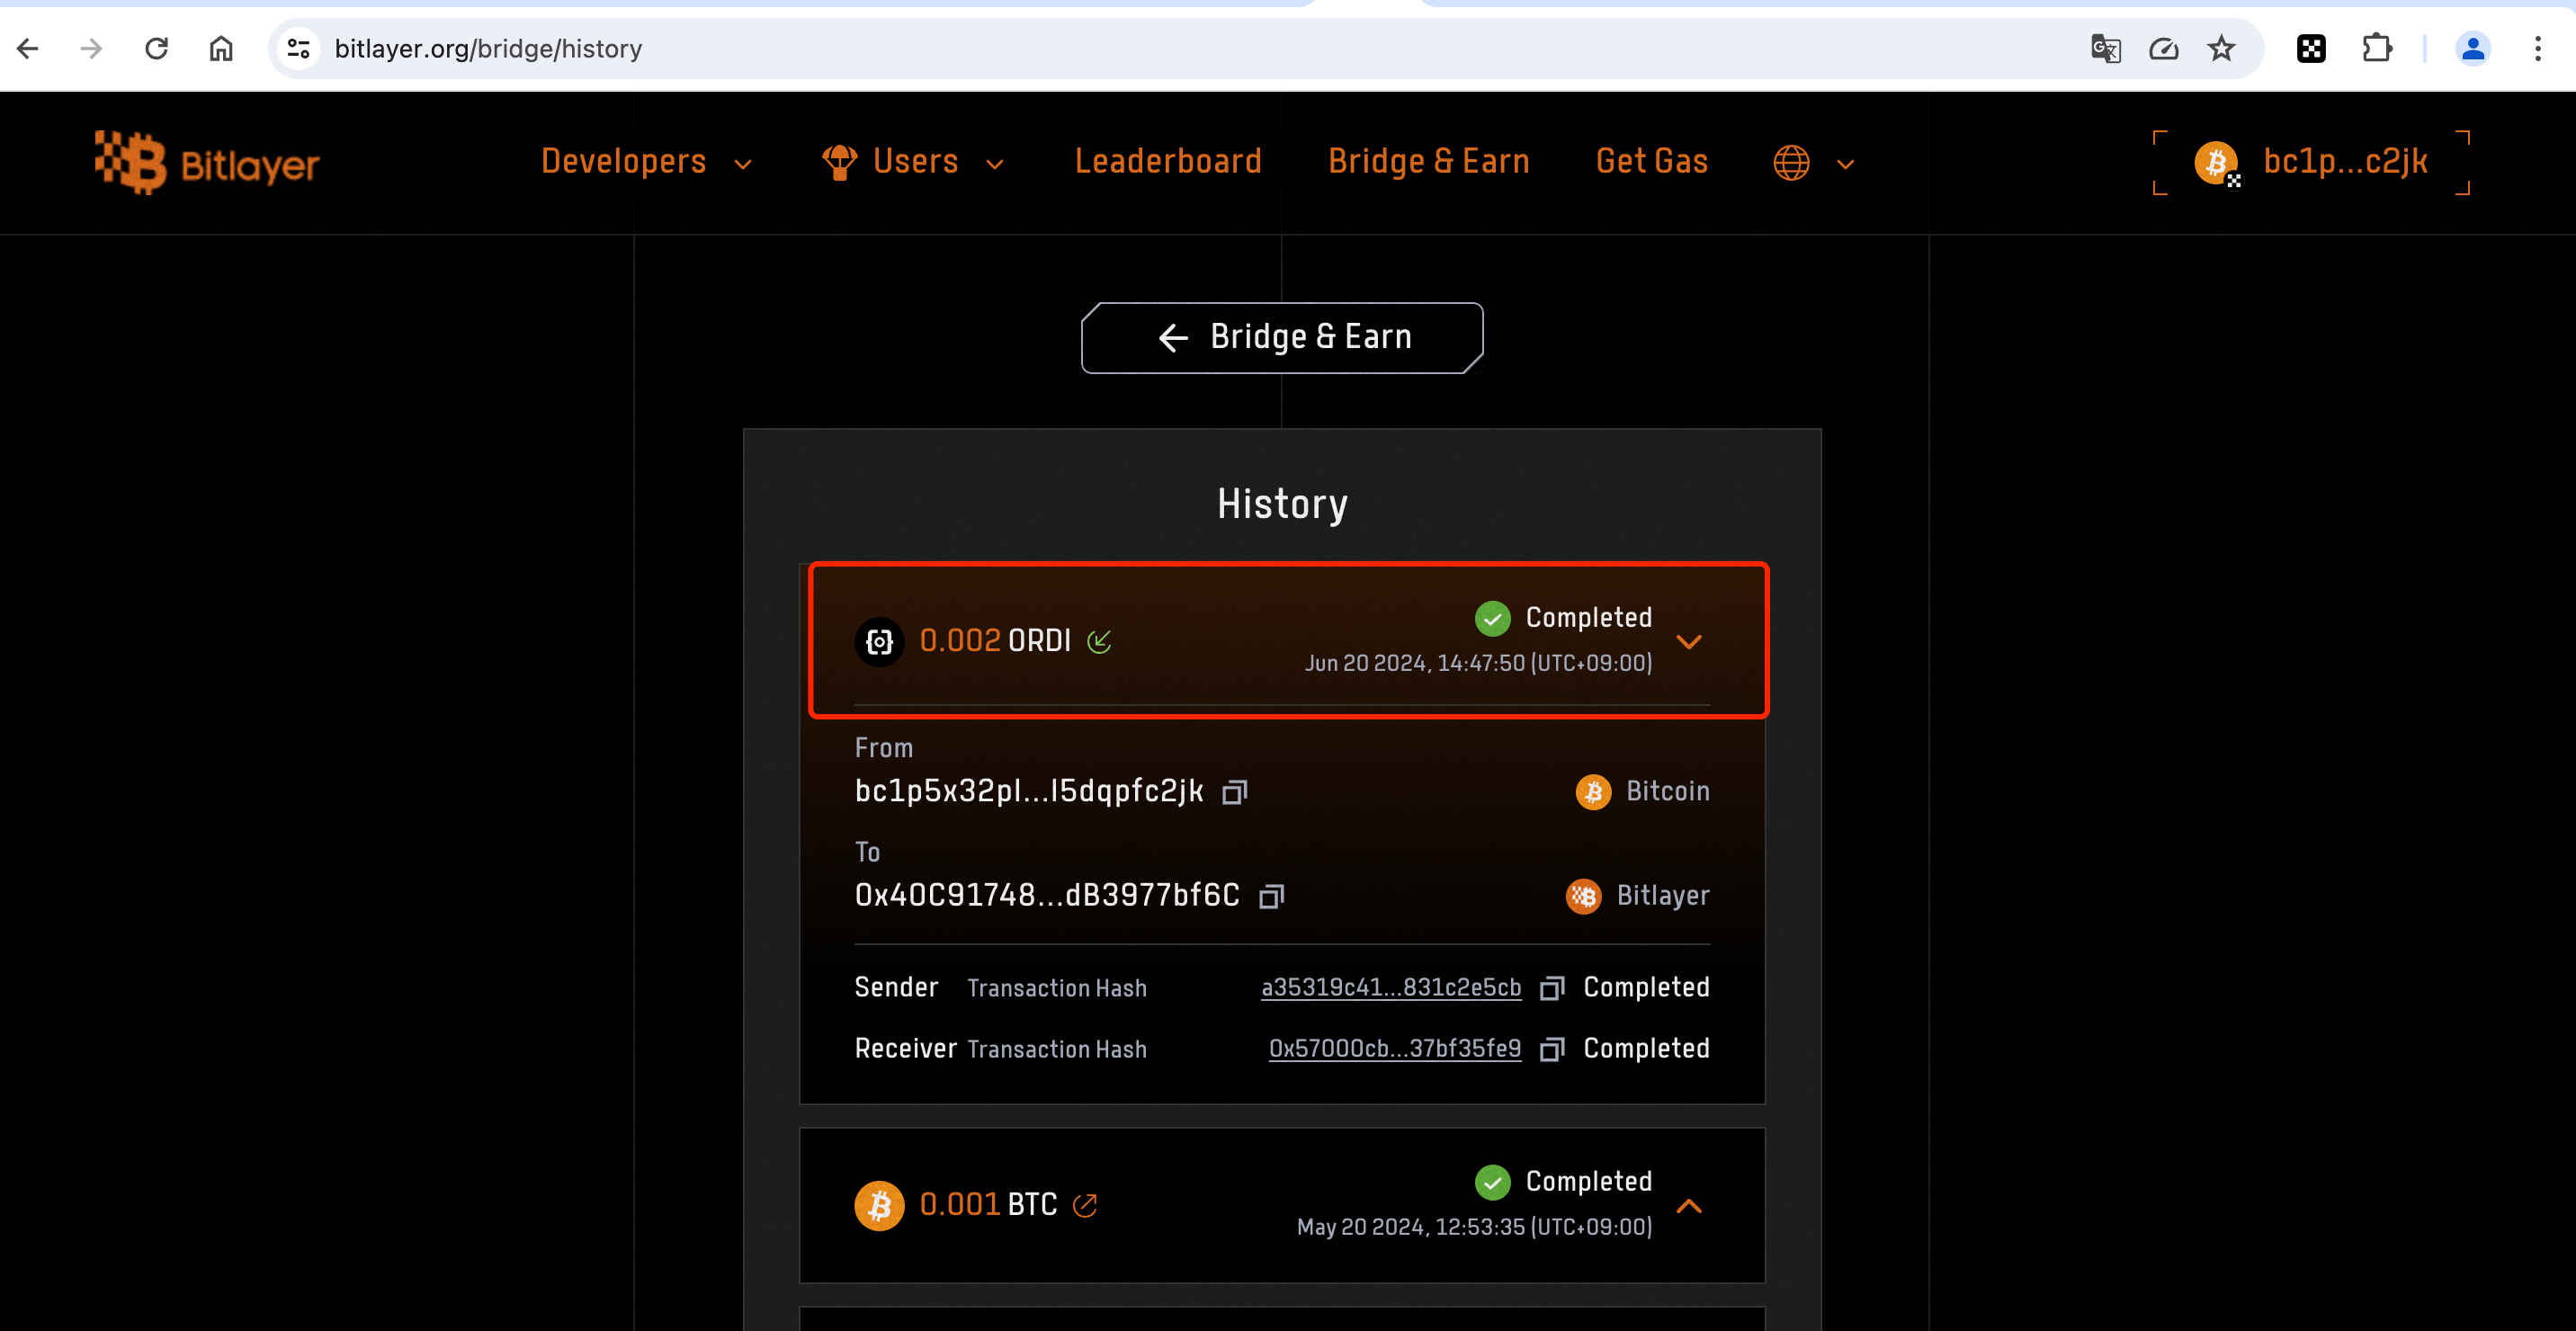Open the Get Gas menu item
2576x1331 pixels.
[1651, 162]
